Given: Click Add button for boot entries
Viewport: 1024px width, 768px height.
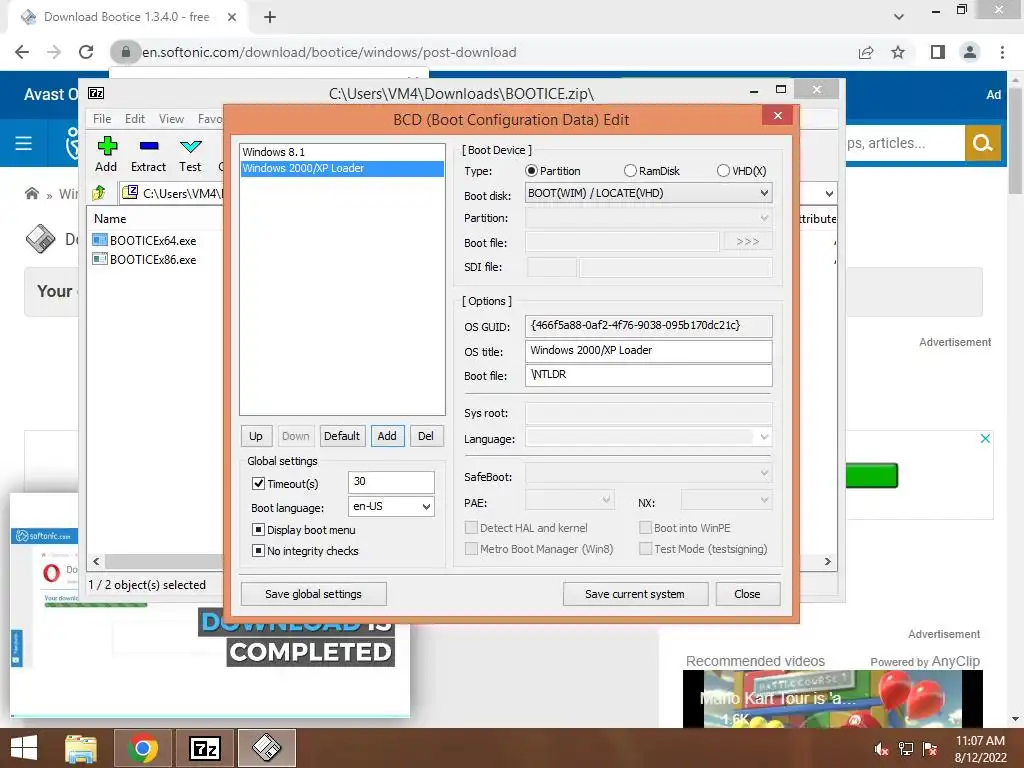Looking at the screenshot, I should (387, 436).
